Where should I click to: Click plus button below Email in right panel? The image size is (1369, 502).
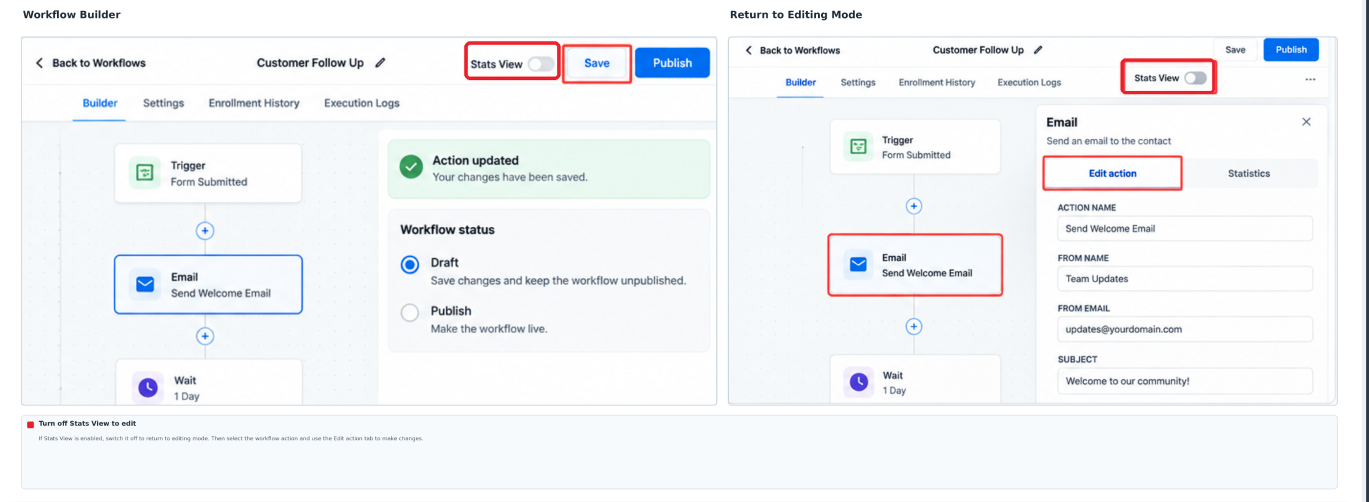(x=913, y=326)
